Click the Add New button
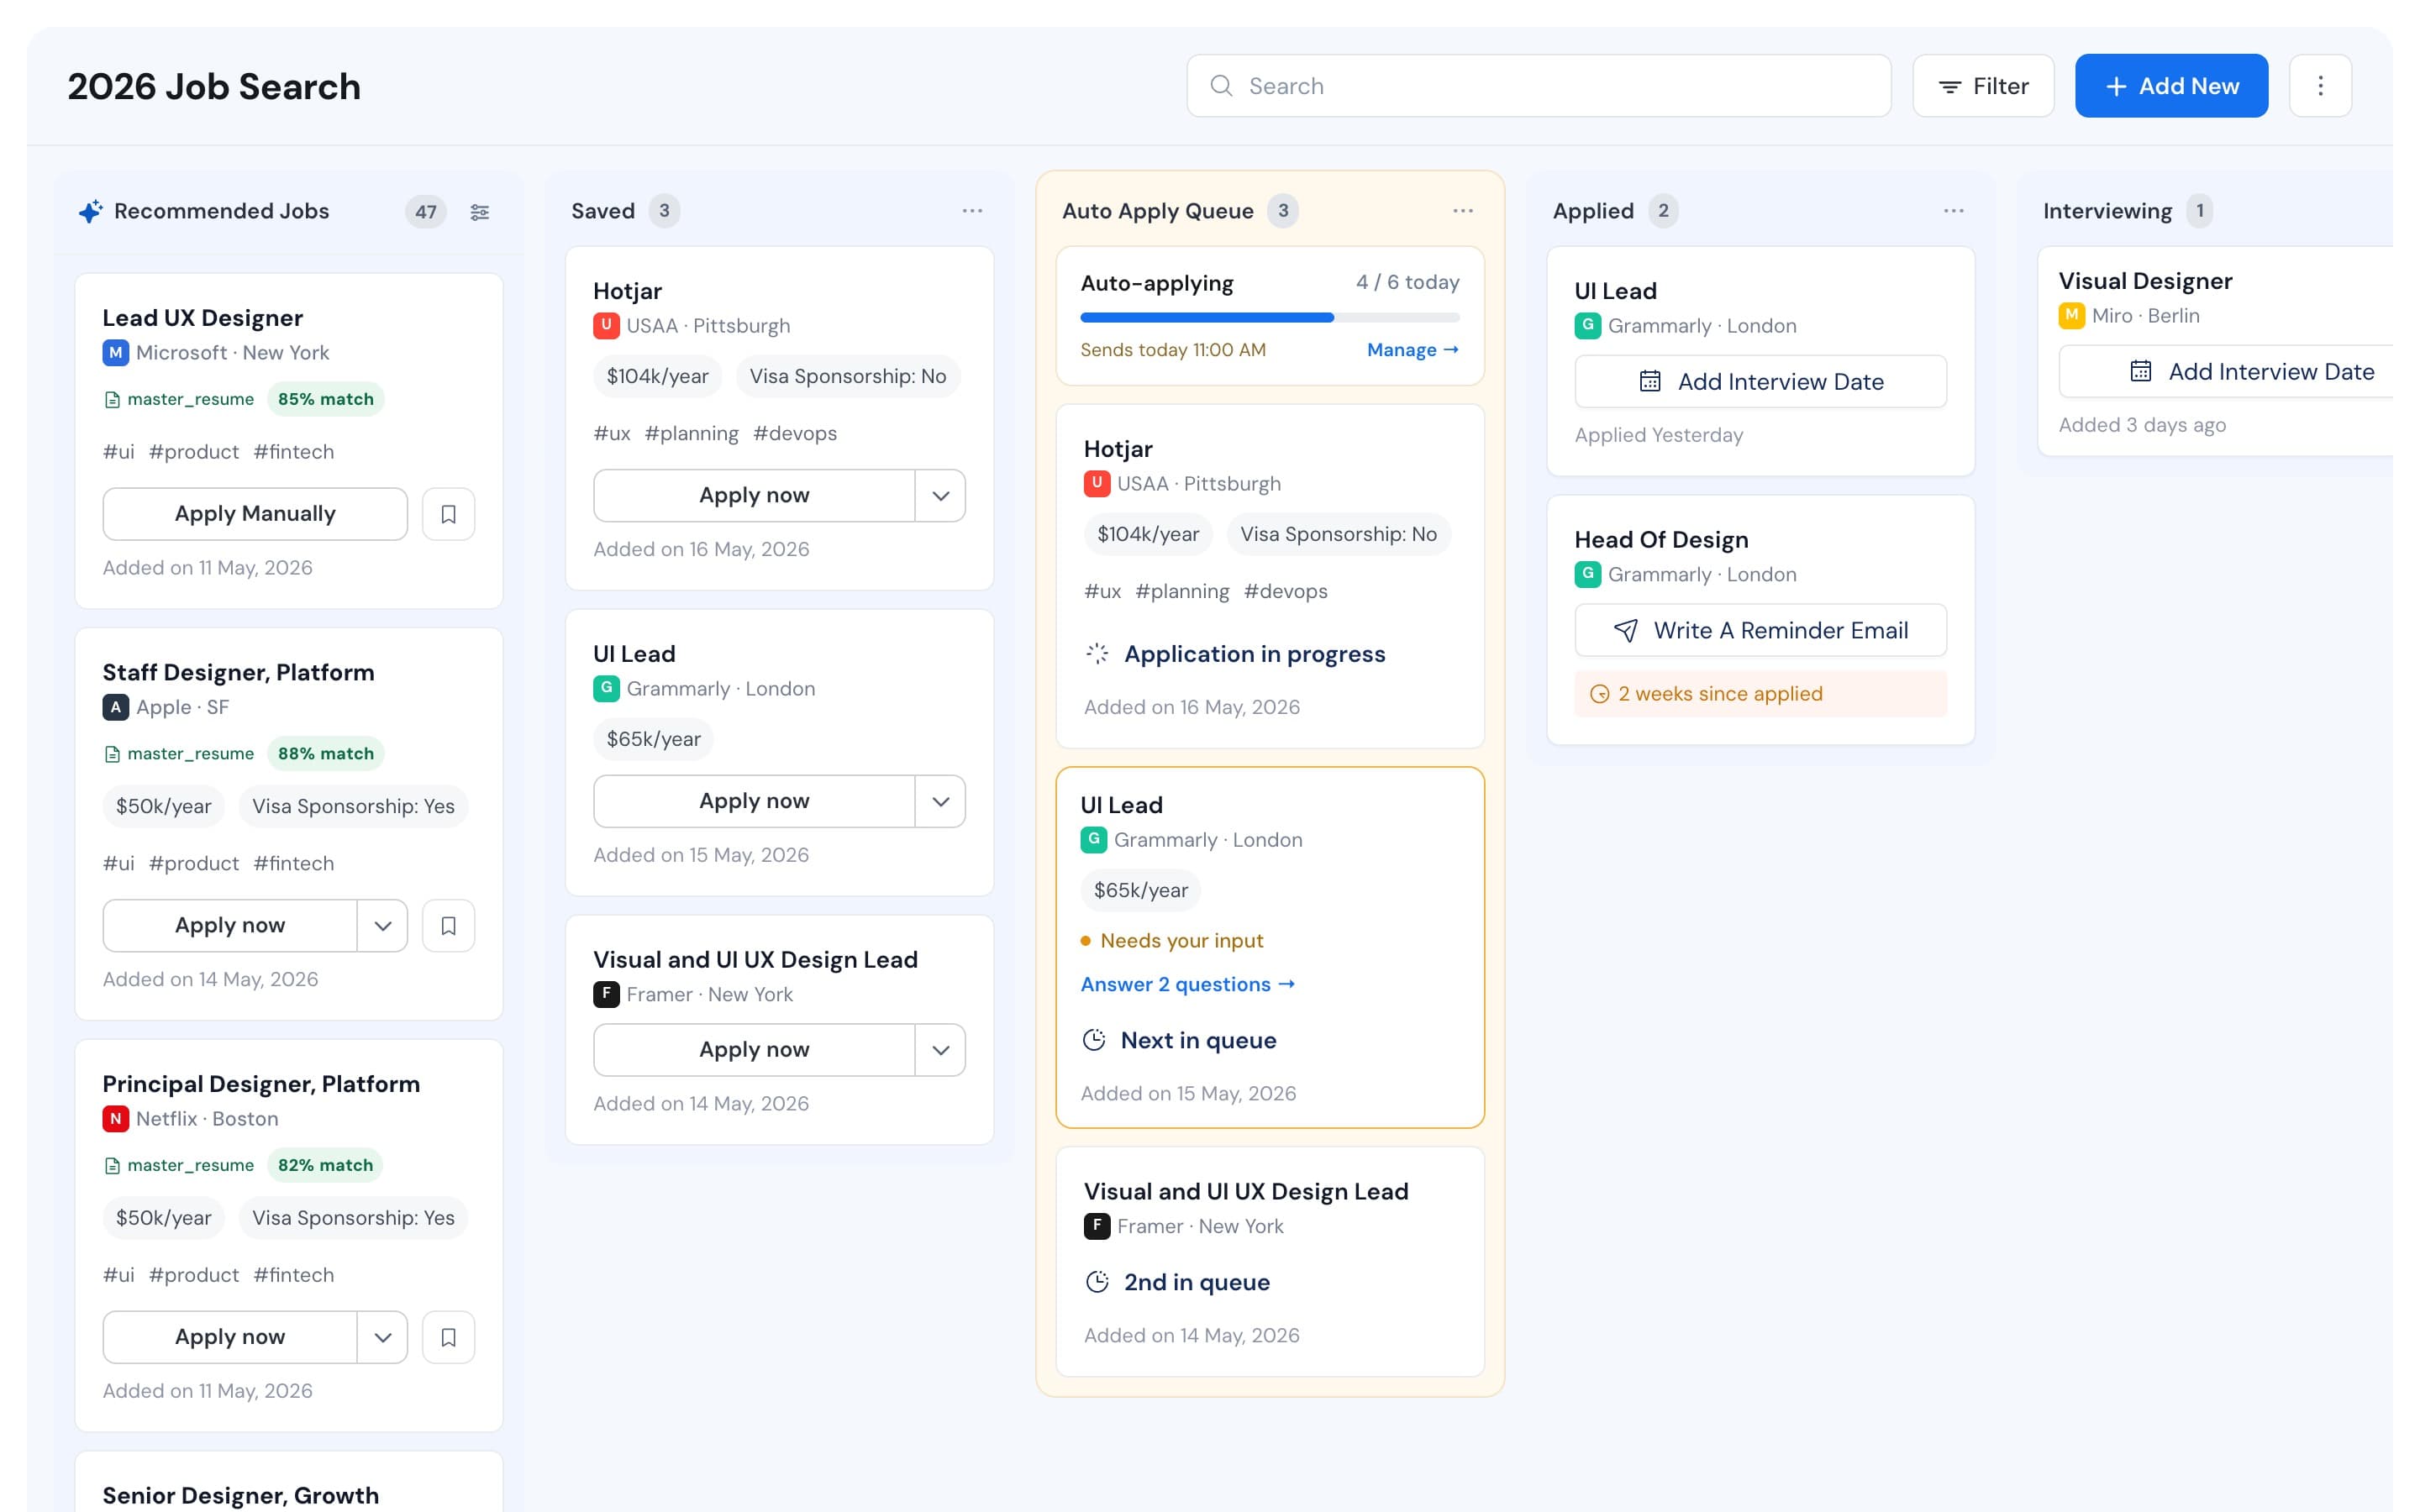Image resolution: width=2420 pixels, height=1512 pixels. tap(2171, 86)
